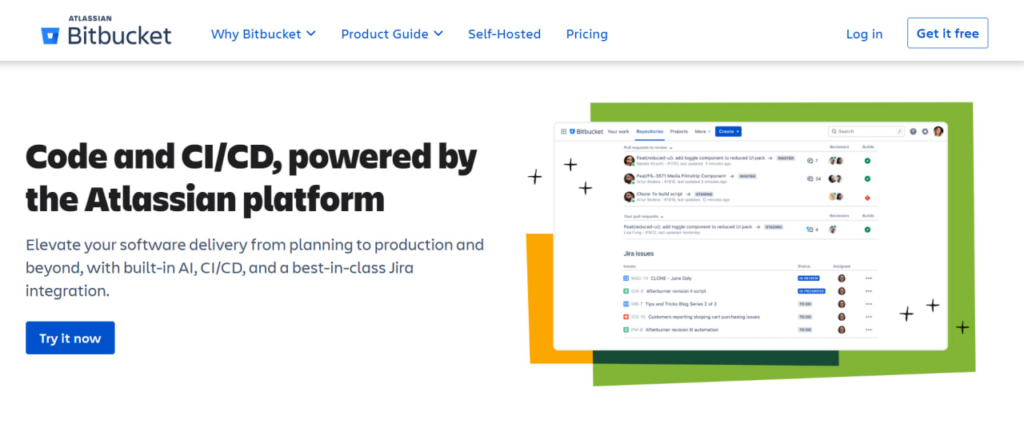1024x436 pixels.
Task: Click the search field in the product screenshot
Action: (x=865, y=131)
